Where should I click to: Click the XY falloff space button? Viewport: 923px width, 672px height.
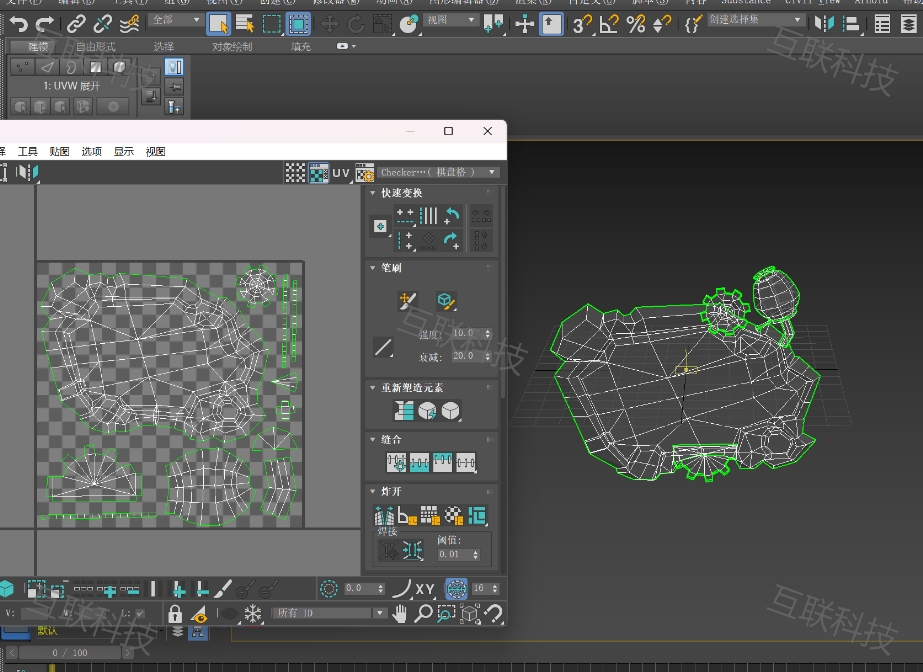click(x=425, y=589)
